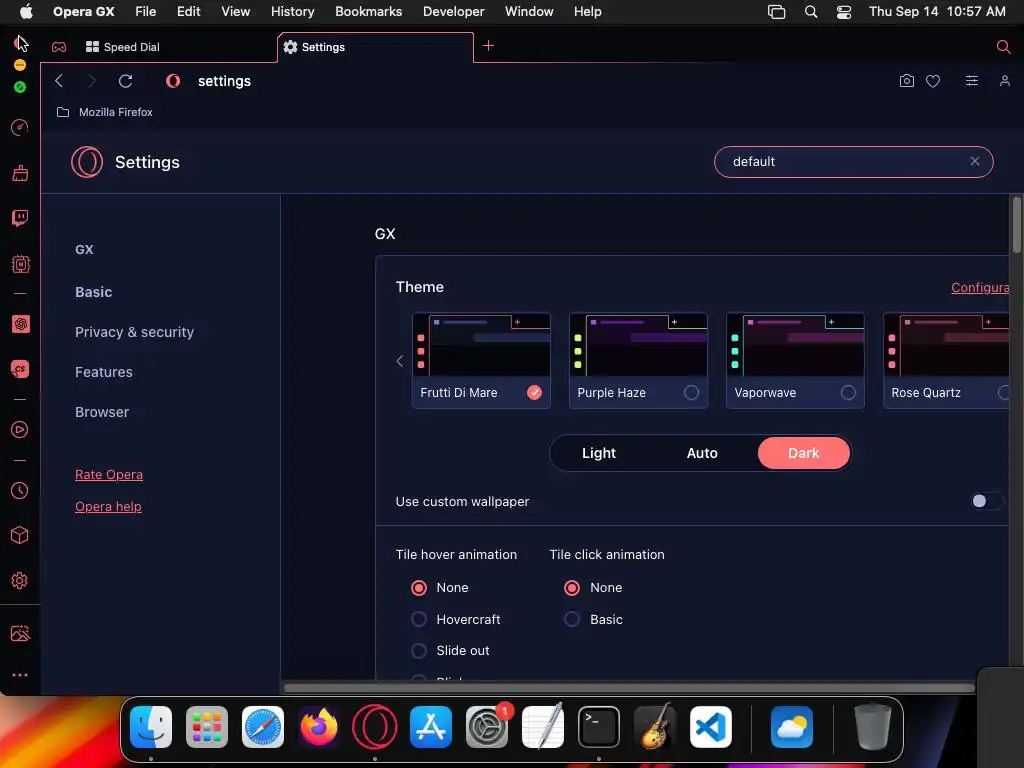Screen dimensions: 1024x768
Task: Open the profile account icon
Action: click(1004, 80)
